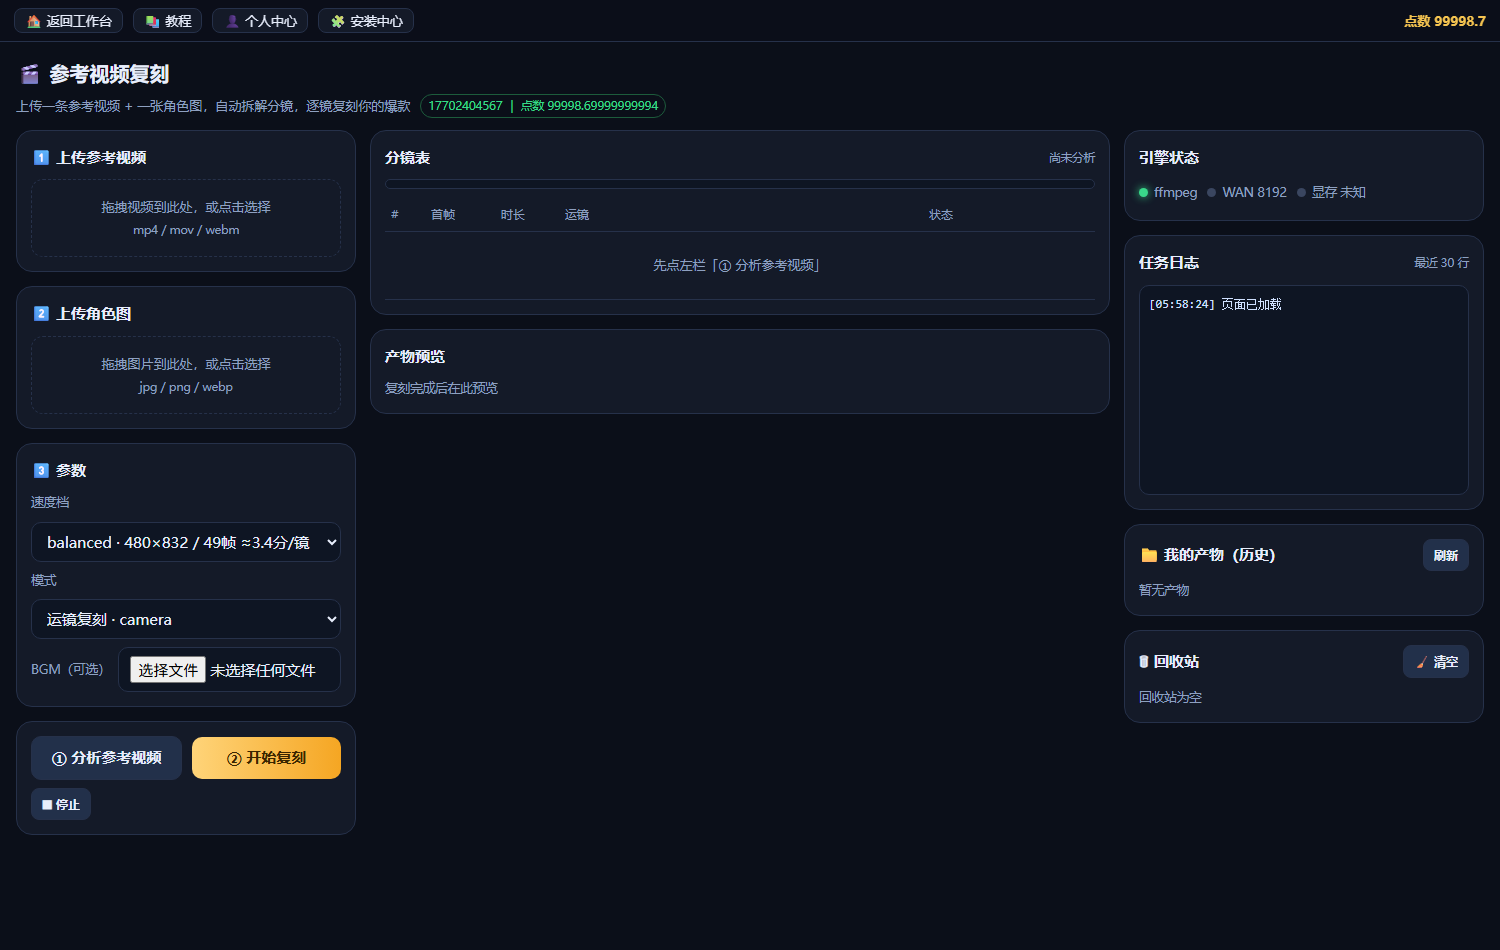Viewport: 1500px width, 950px height.
Task: Open the 模式 运镜复刻 camera dropdown
Action: (186, 619)
